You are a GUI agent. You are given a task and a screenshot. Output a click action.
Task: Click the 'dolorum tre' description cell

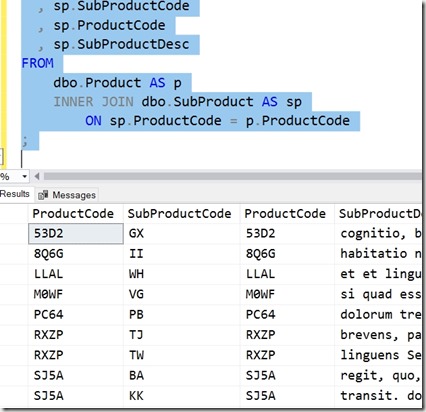click(x=378, y=315)
